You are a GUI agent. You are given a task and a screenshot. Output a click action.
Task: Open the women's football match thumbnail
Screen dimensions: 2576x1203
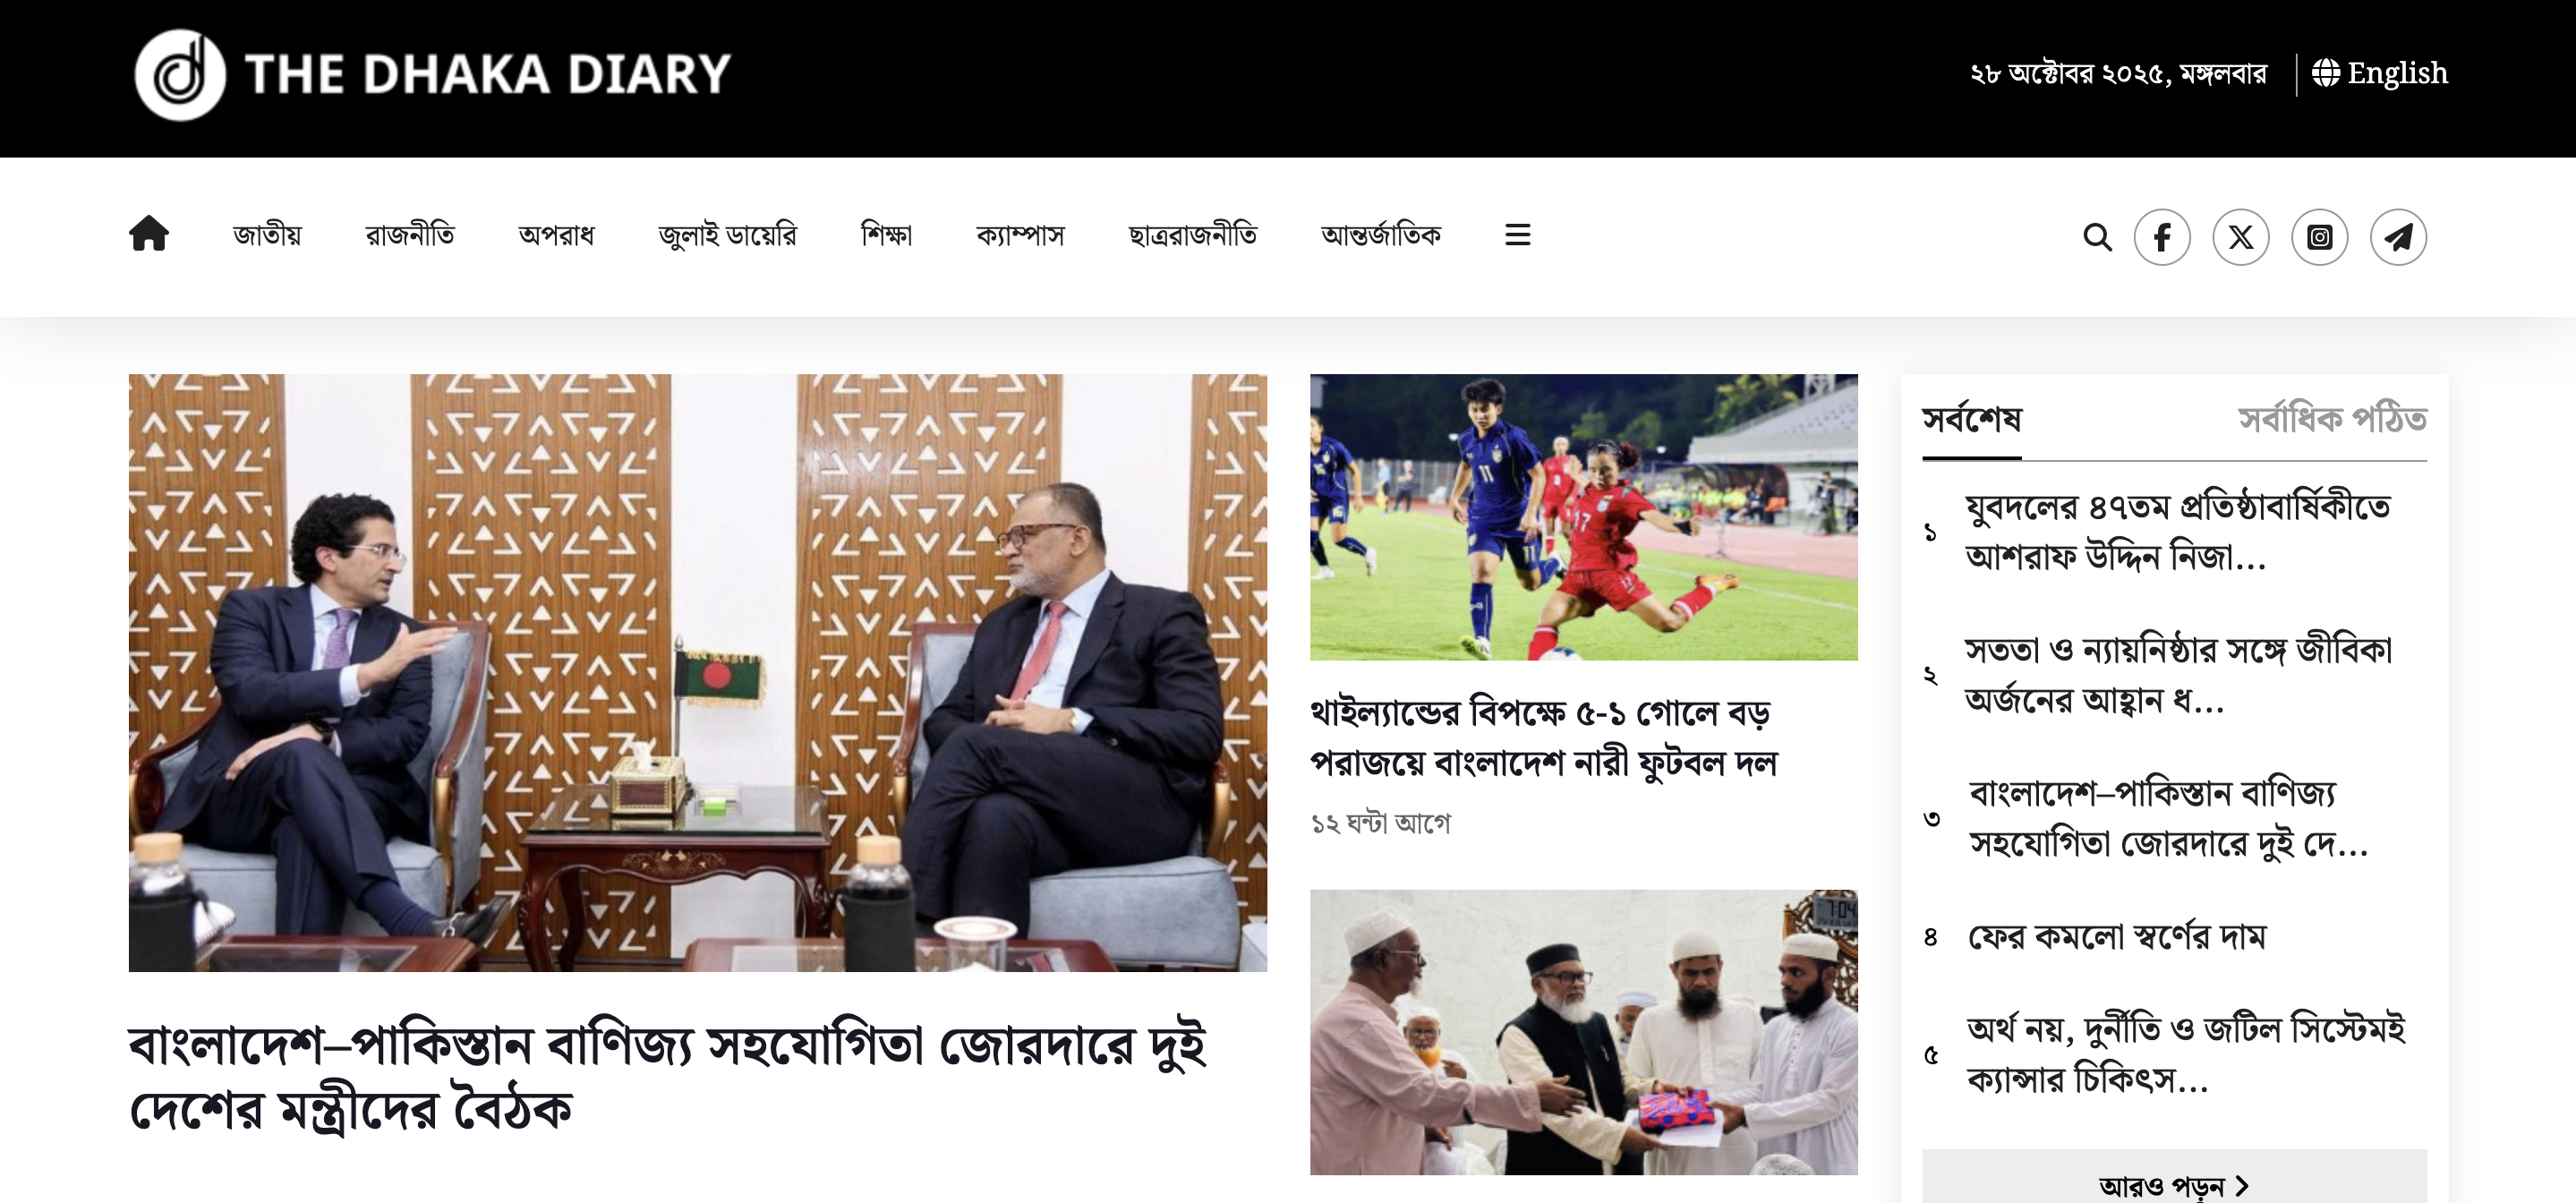(x=1583, y=517)
